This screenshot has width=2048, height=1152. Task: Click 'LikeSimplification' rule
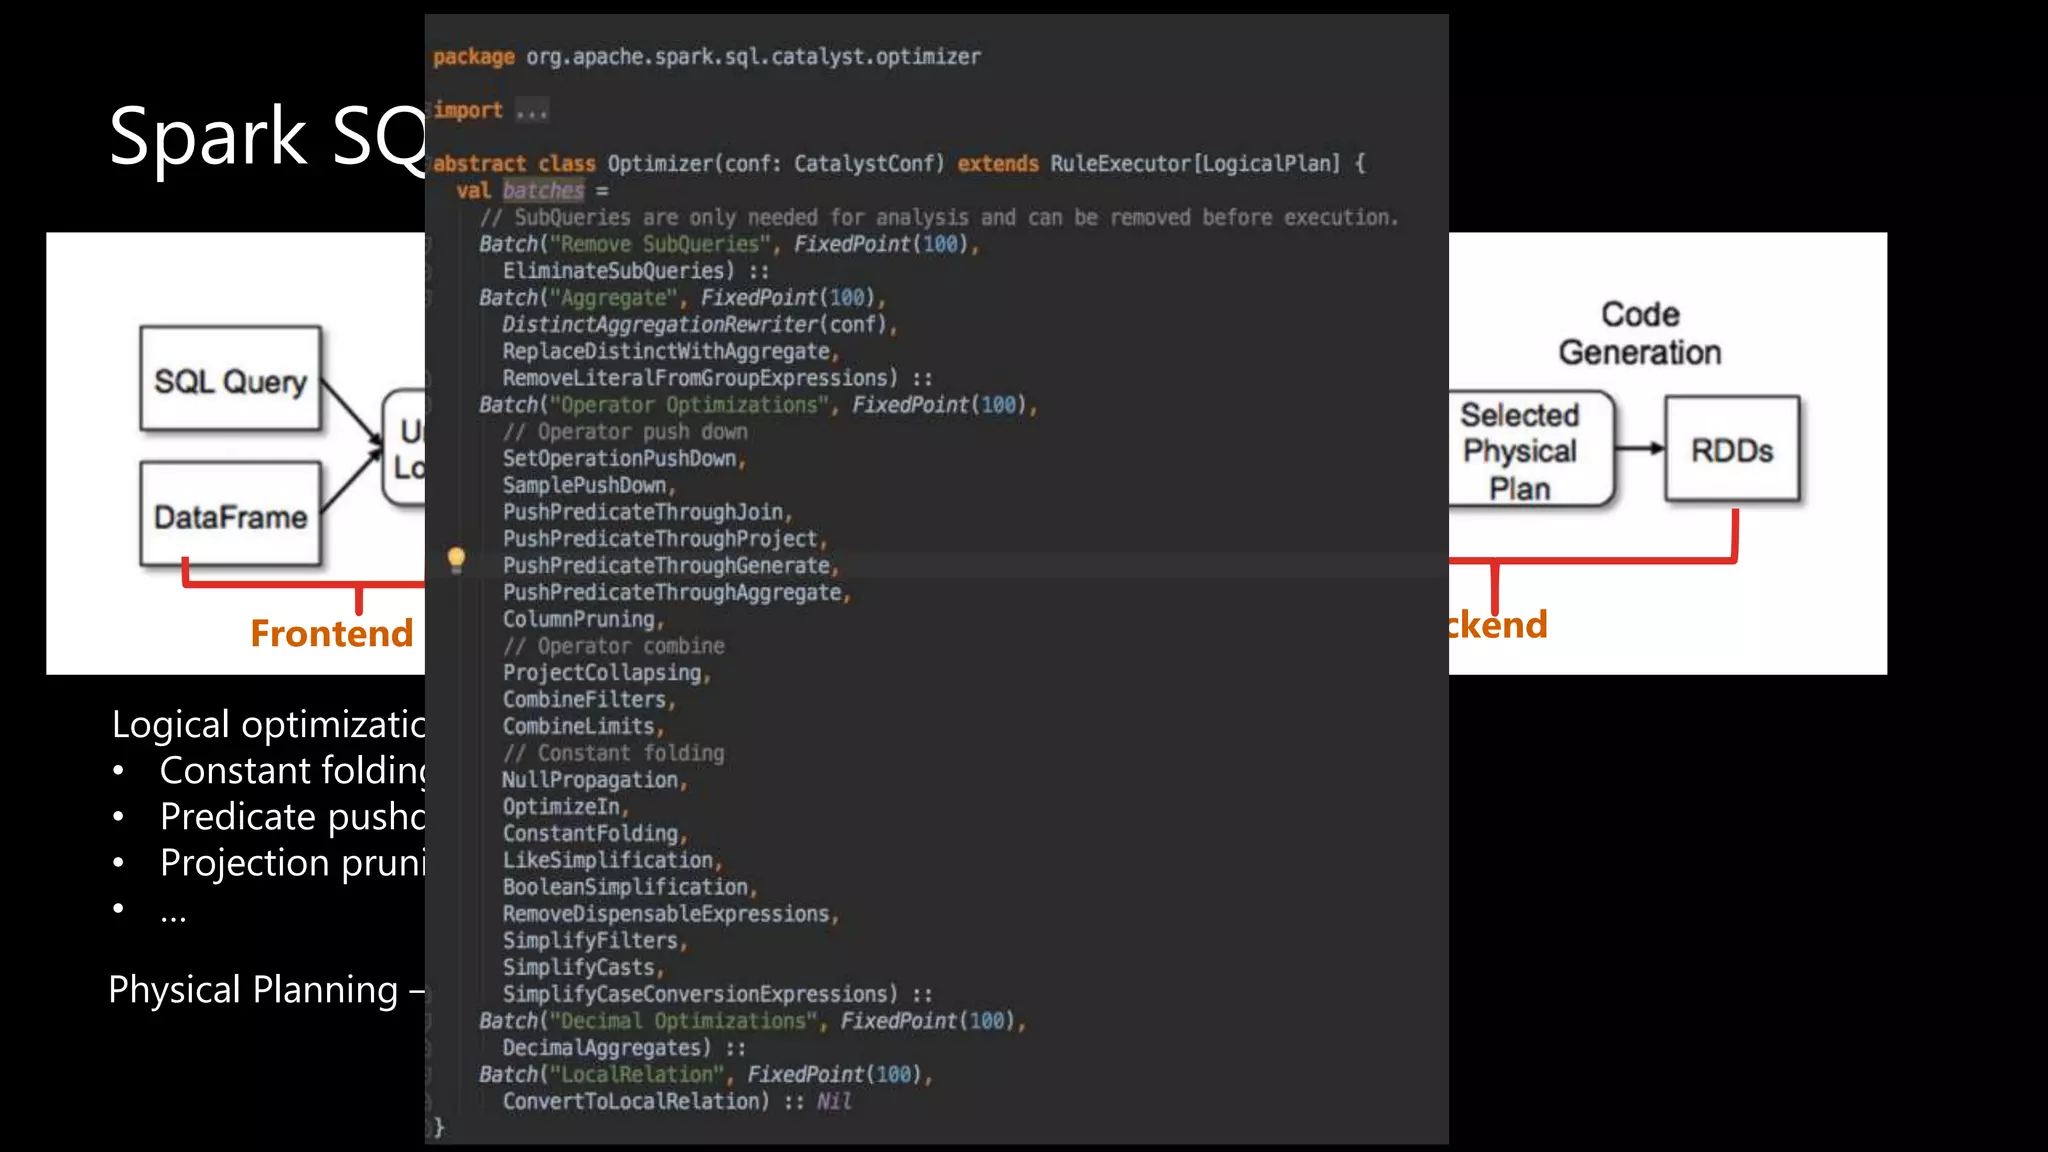[x=608, y=861]
